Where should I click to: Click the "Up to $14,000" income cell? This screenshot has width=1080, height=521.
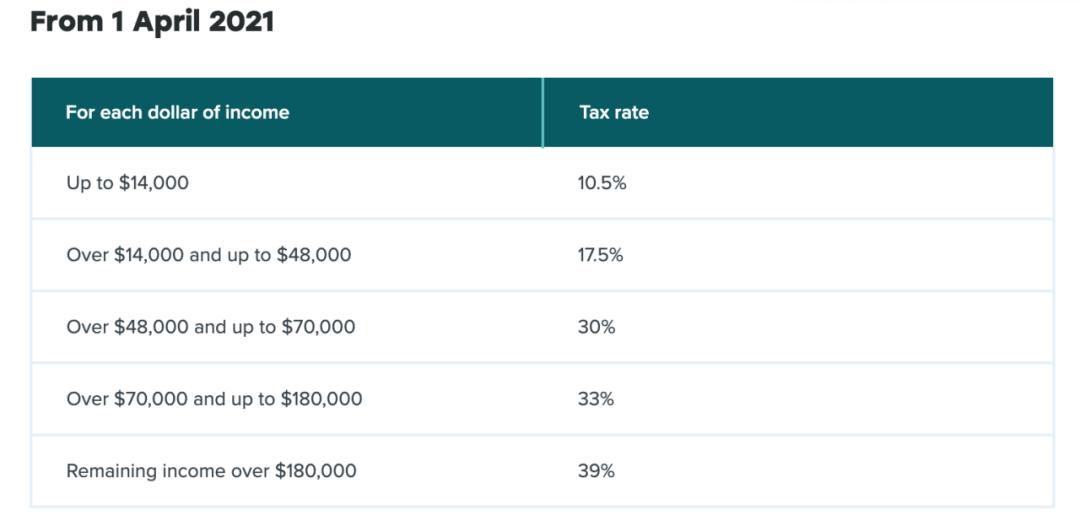click(127, 183)
